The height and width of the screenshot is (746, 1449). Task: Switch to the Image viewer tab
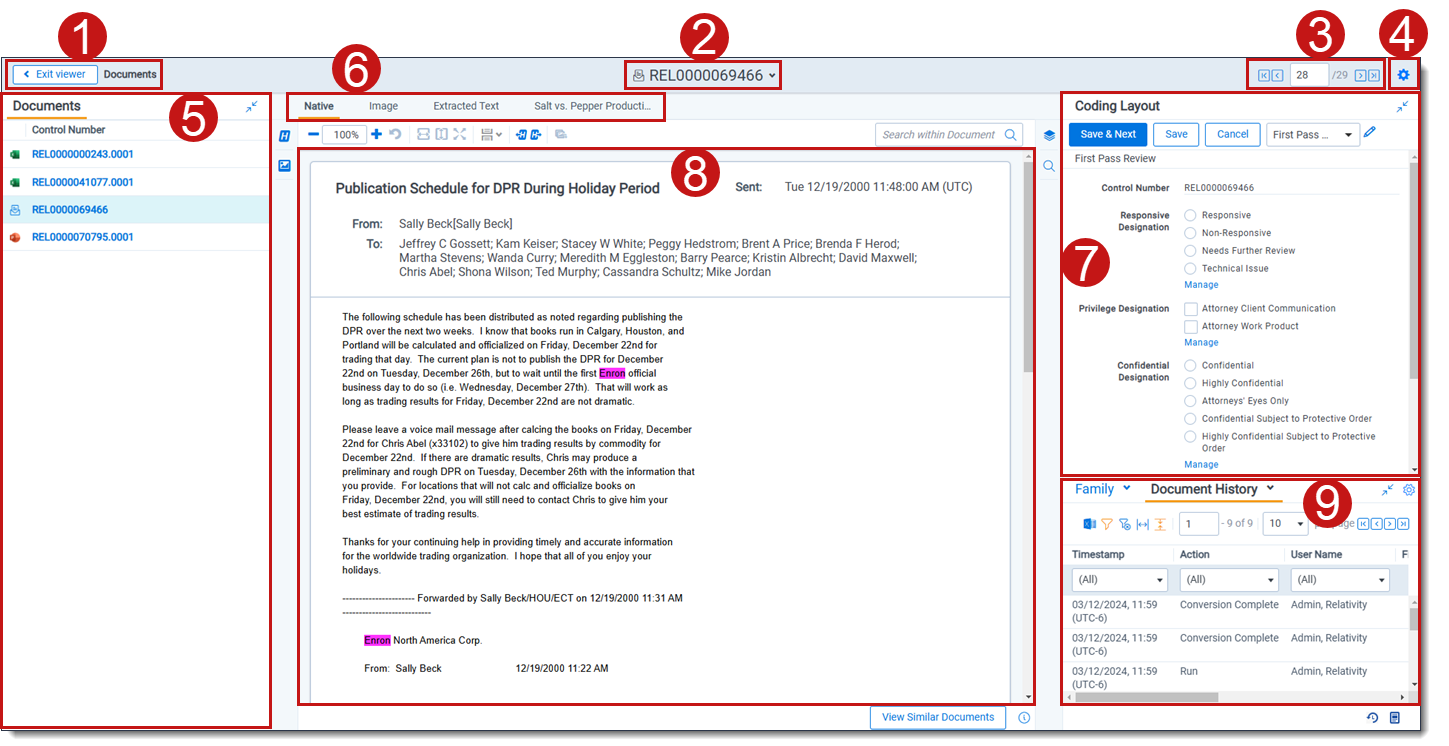click(383, 106)
